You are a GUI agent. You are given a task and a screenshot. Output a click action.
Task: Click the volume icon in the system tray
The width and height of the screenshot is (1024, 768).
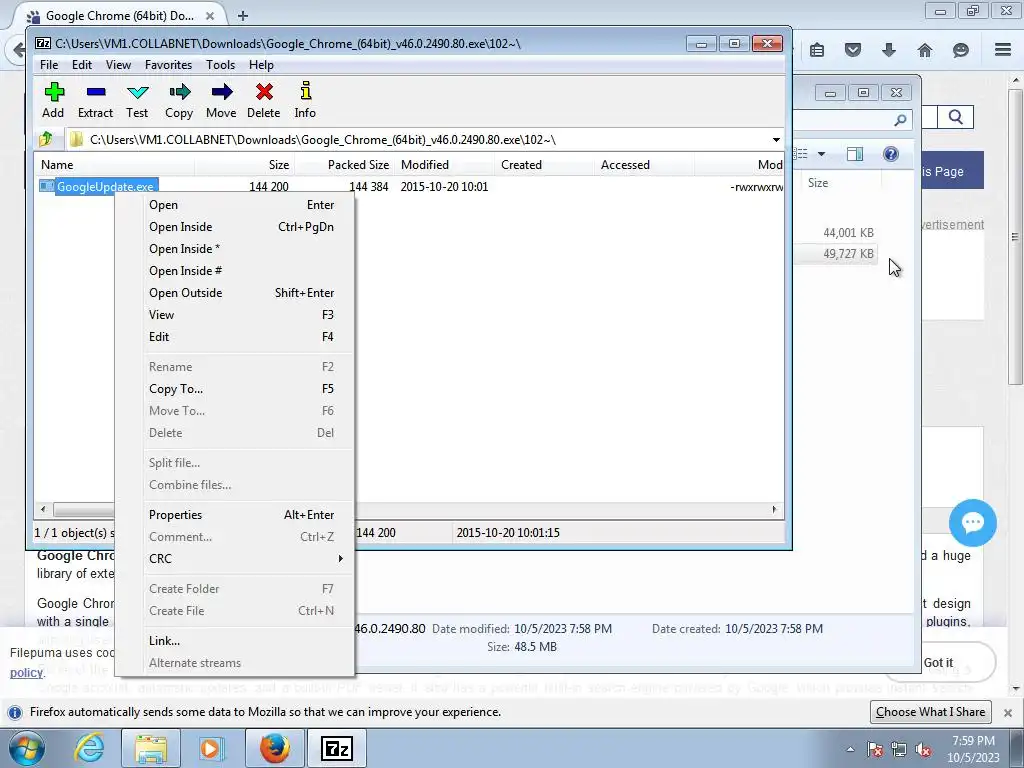[923, 749]
